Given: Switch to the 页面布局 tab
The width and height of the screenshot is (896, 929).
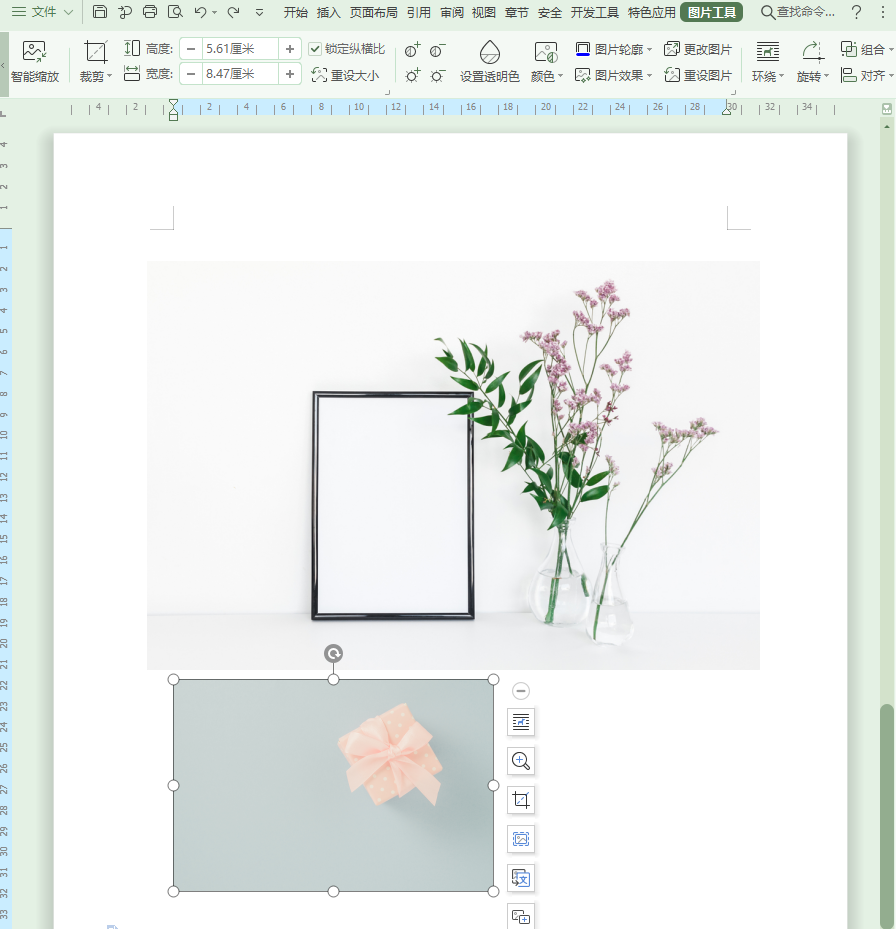Looking at the screenshot, I should (373, 12).
